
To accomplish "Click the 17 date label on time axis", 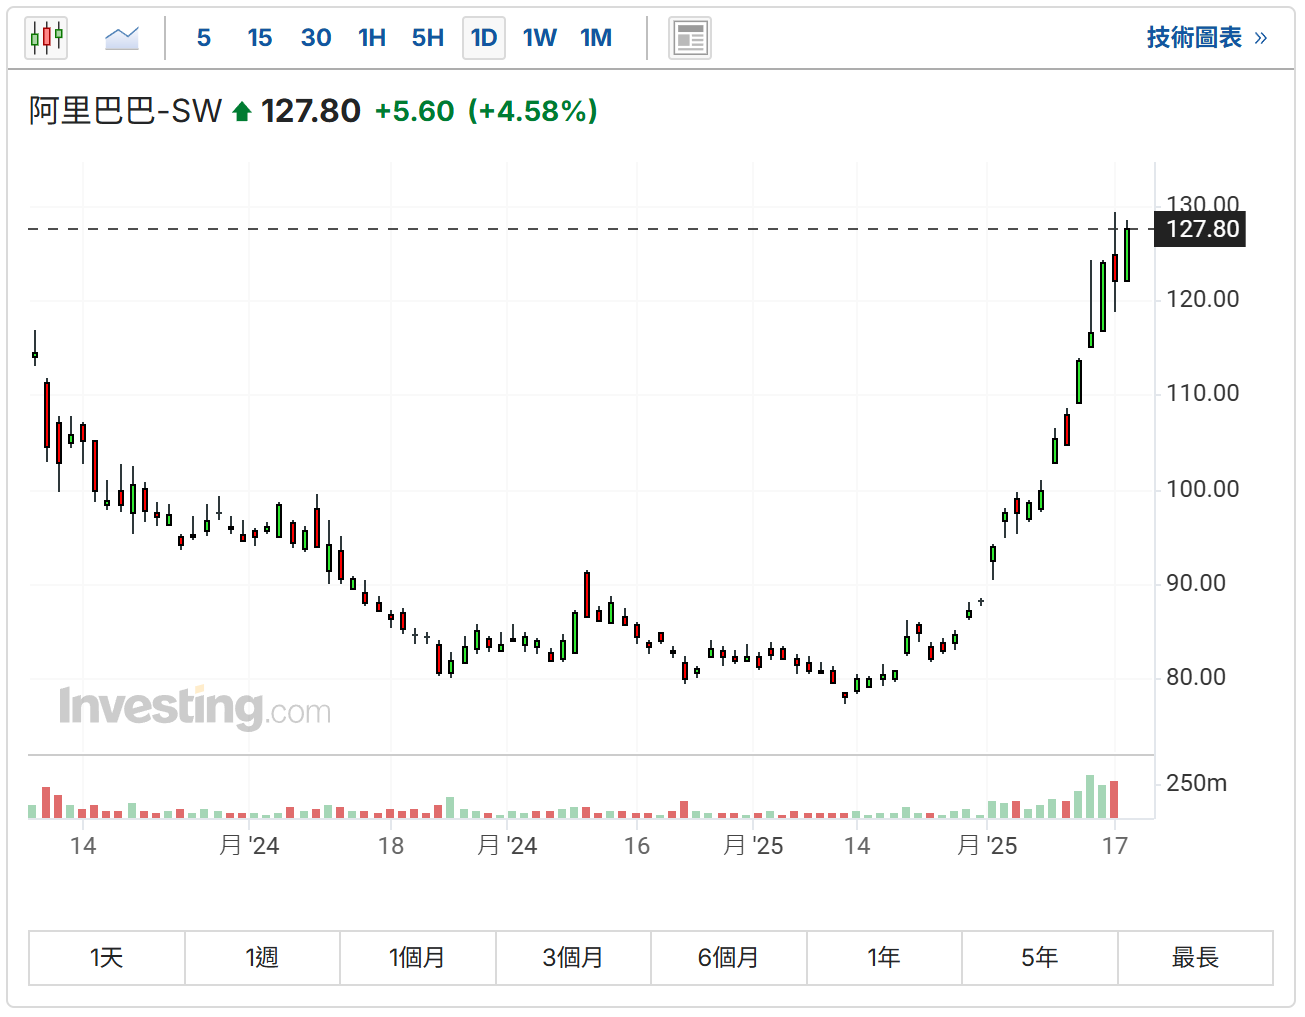I will click(1115, 846).
